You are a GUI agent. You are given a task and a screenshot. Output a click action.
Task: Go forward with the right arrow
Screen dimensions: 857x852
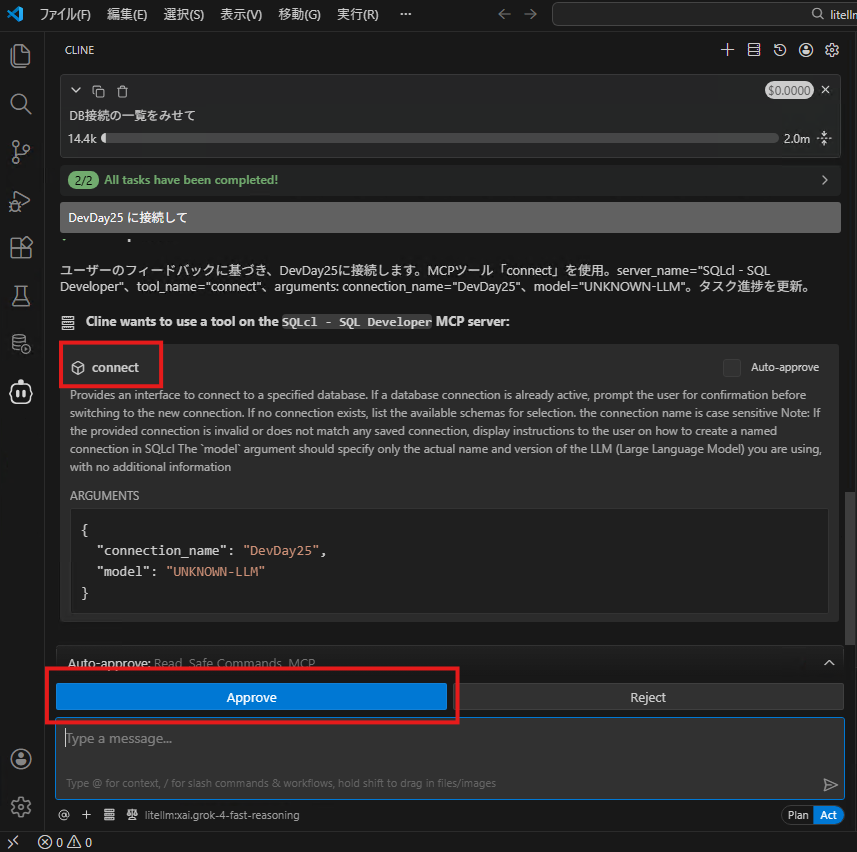(530, 14)
